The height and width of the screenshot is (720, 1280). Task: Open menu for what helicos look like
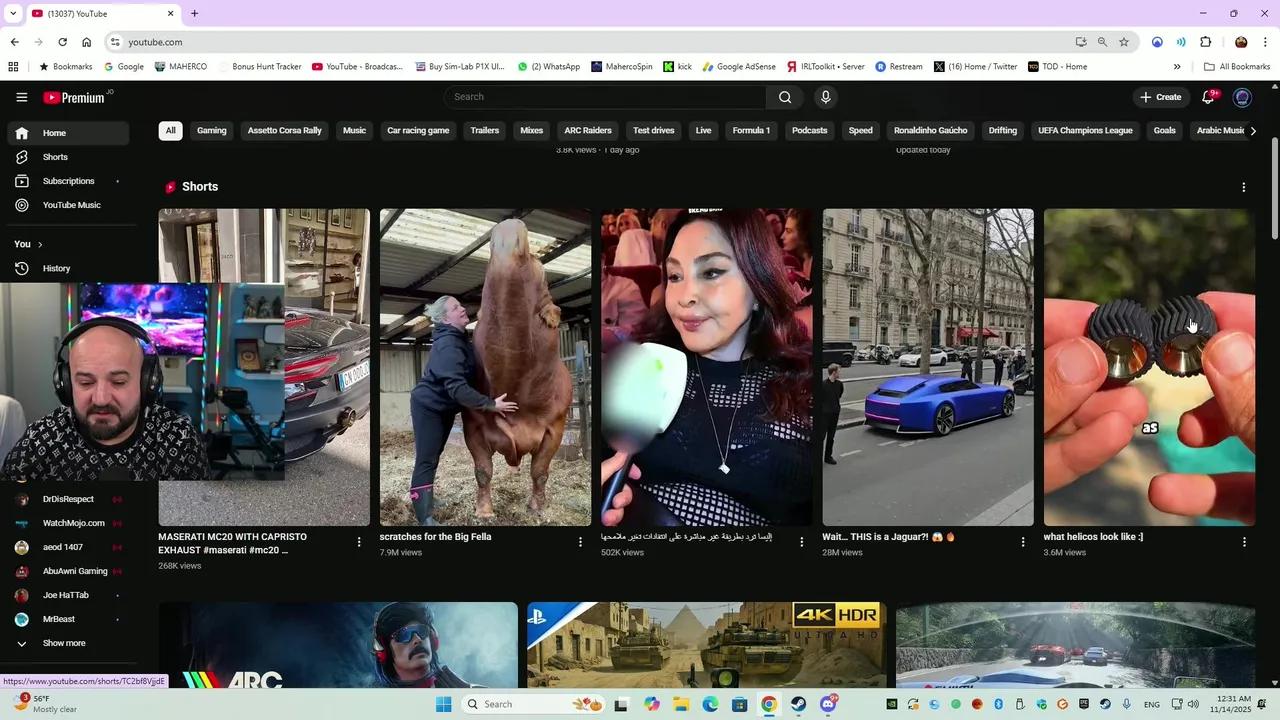pos(1244,542)
